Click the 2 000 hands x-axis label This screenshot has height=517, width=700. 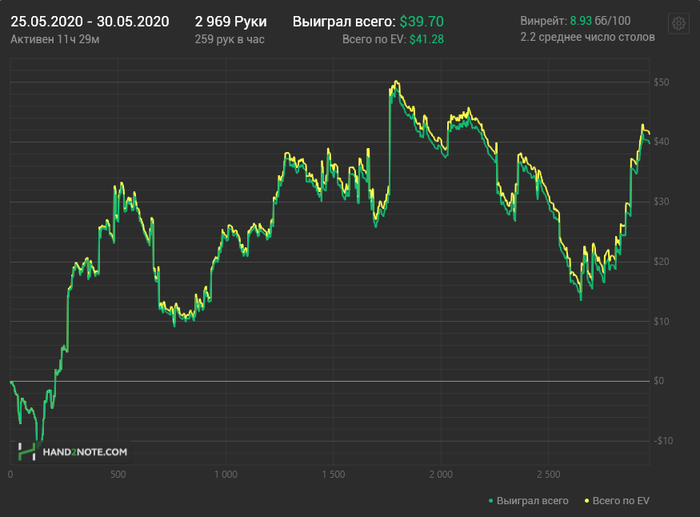[441, 475]
